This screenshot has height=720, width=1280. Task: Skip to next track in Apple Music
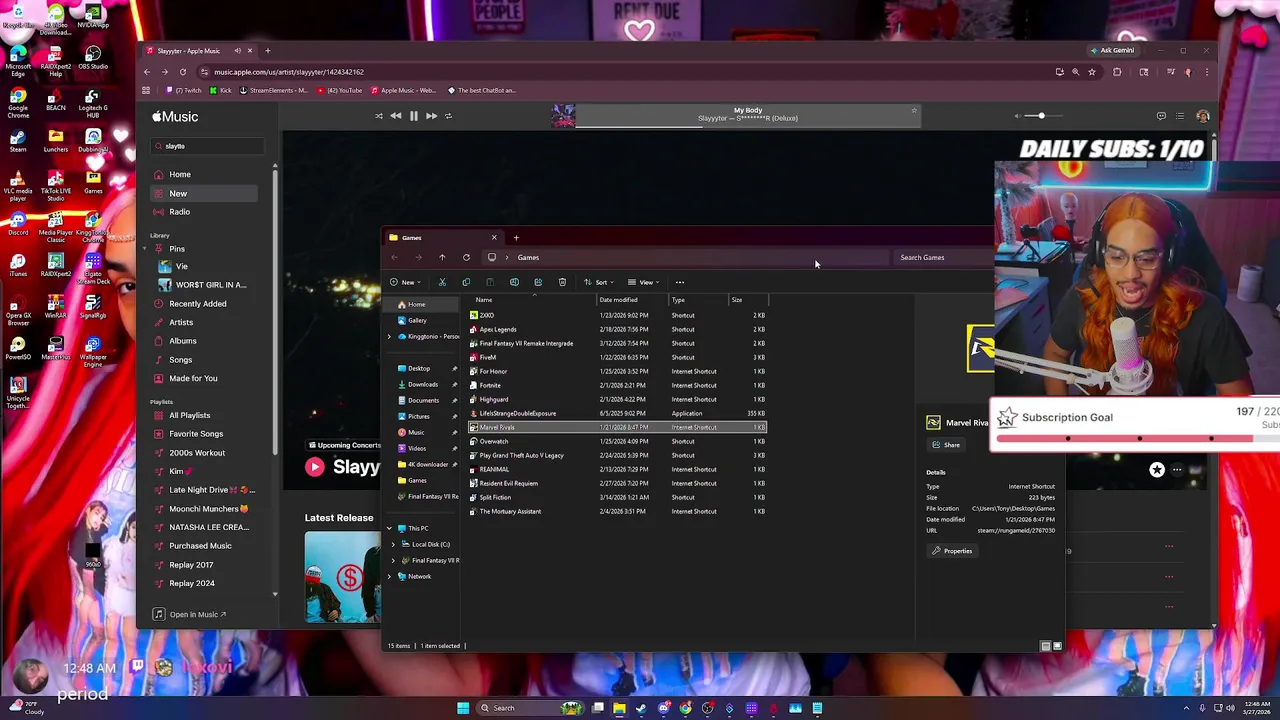point(431,116)
